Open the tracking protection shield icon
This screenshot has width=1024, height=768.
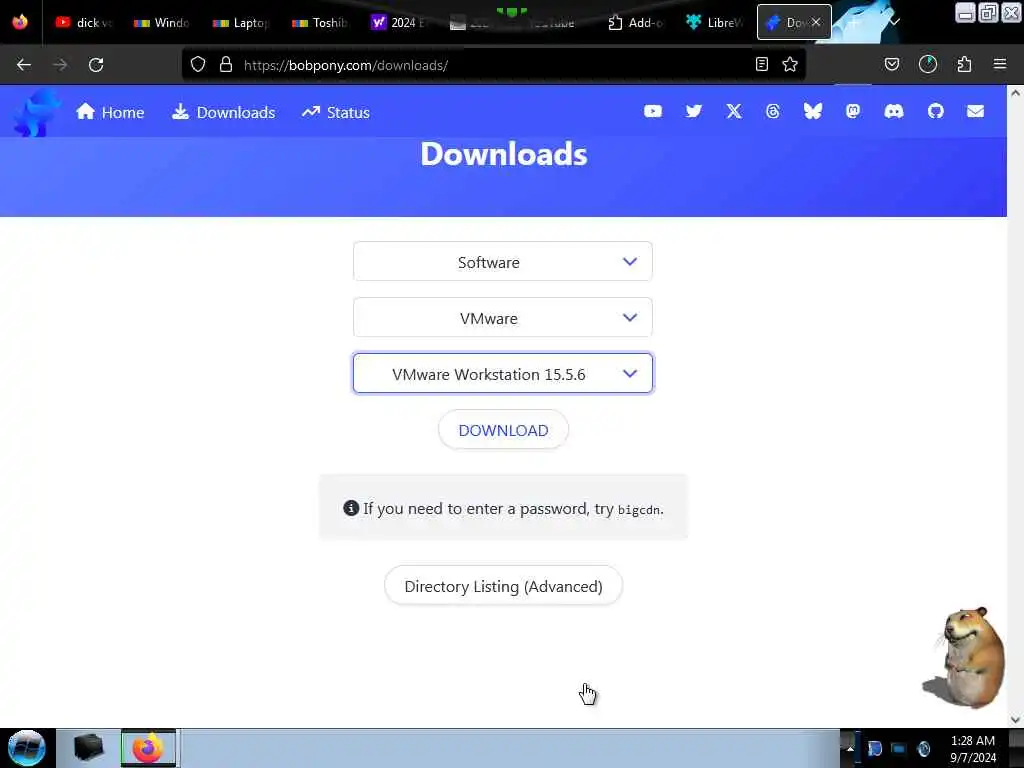pos(198,64)
